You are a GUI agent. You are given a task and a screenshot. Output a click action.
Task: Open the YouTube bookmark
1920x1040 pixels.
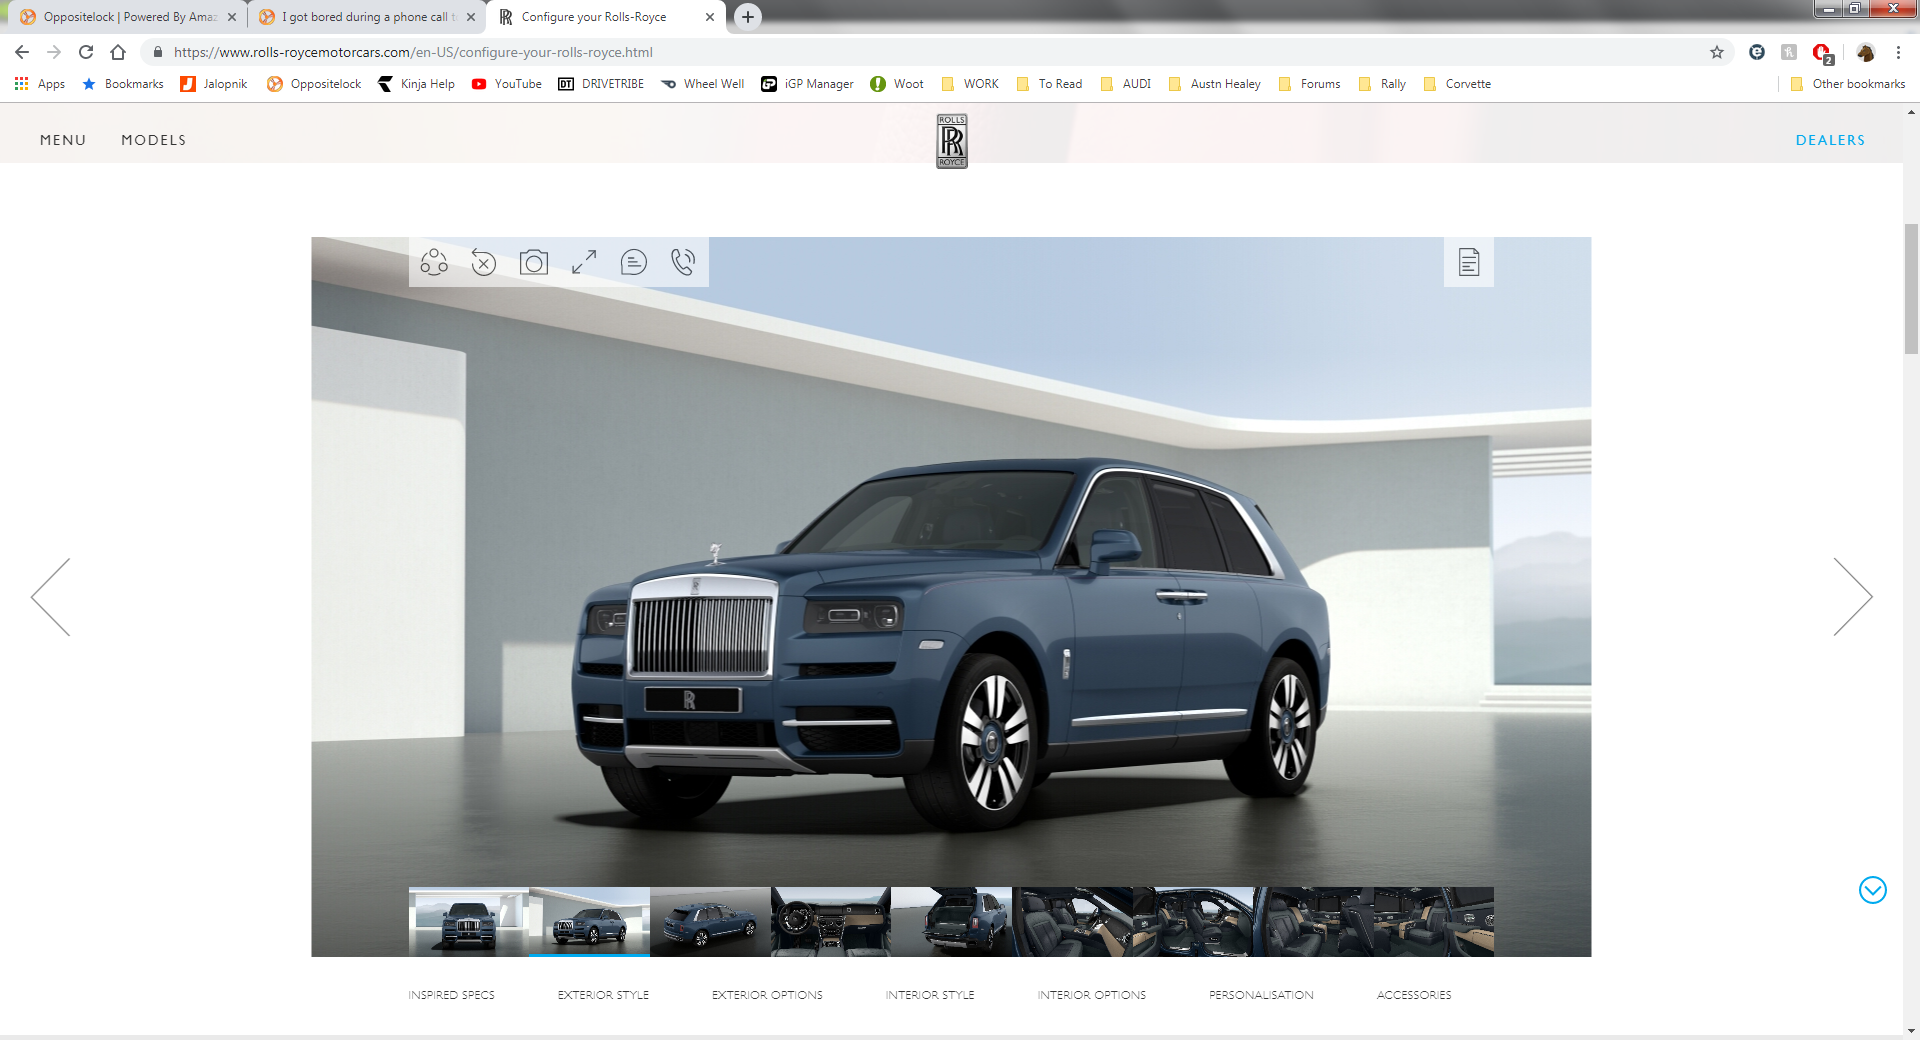(507, 84)
